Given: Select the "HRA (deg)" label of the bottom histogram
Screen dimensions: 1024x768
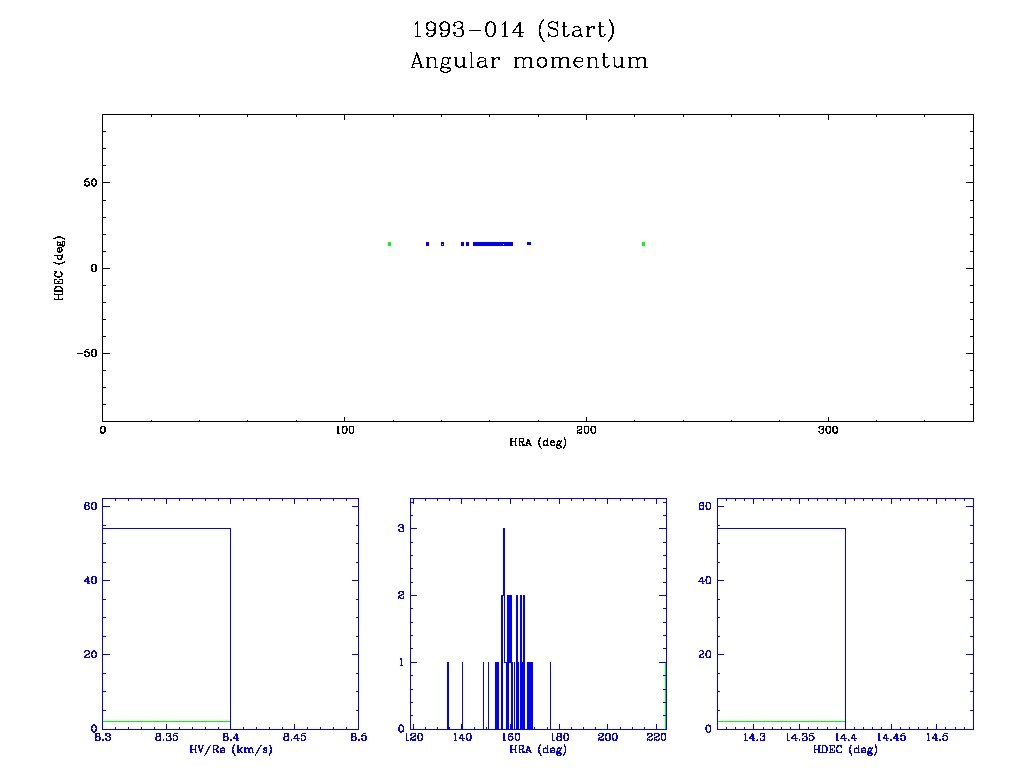Looking at the screenshot, I should click(537, 749).
